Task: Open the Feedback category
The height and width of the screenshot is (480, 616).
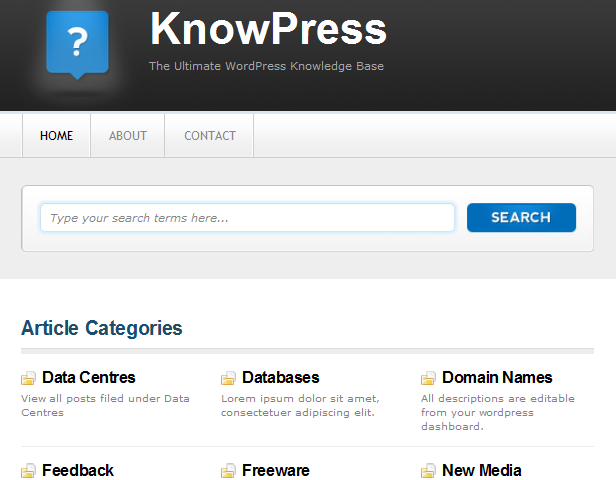Action: click(x=78, y=470)
